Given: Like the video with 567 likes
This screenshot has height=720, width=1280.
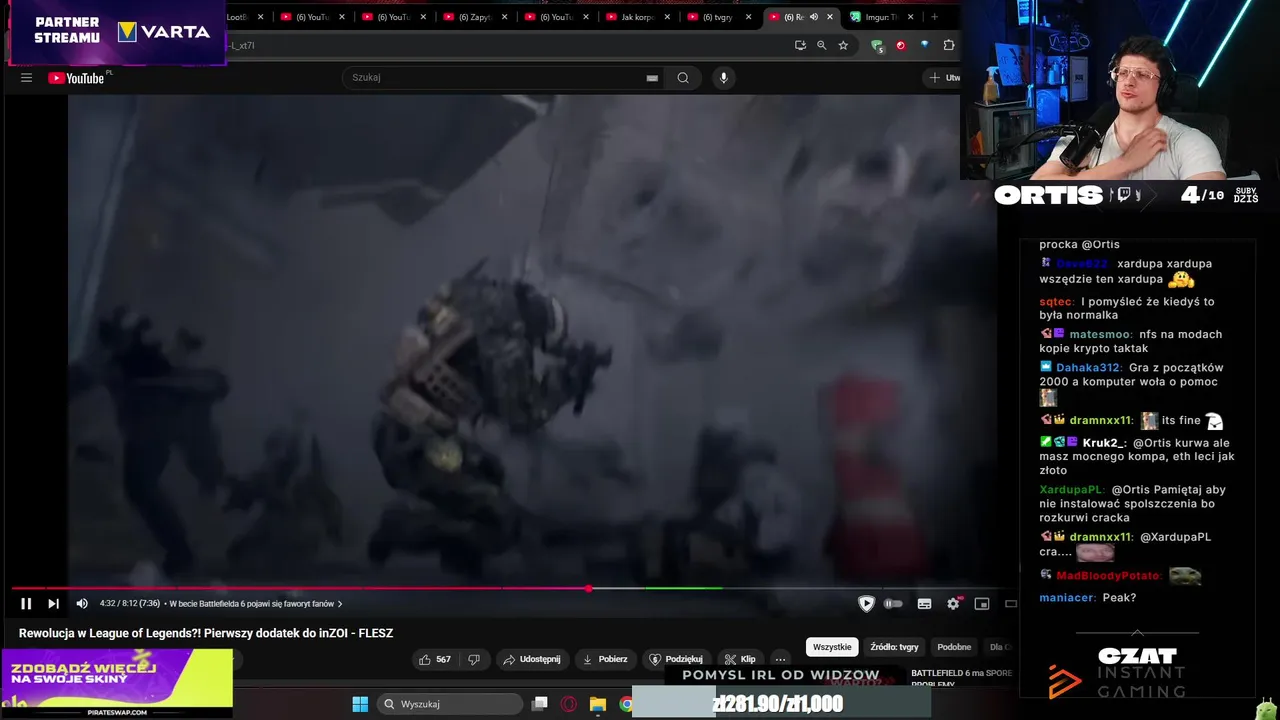Looking at the screenshot, I should (435, 659).
